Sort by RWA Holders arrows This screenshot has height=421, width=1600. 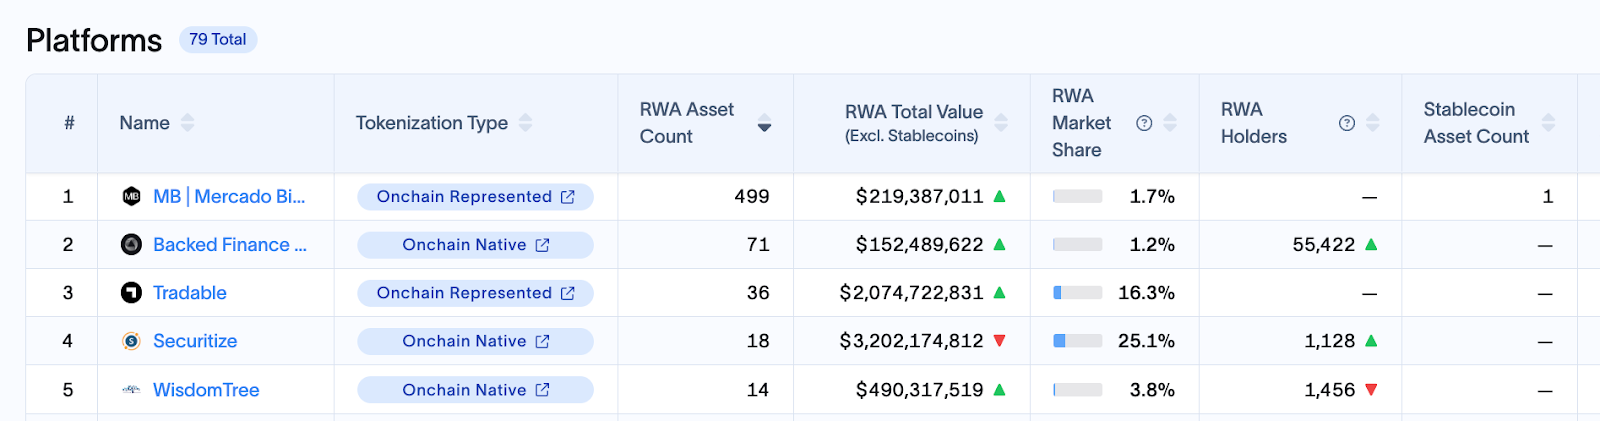tap(1373, 123)
